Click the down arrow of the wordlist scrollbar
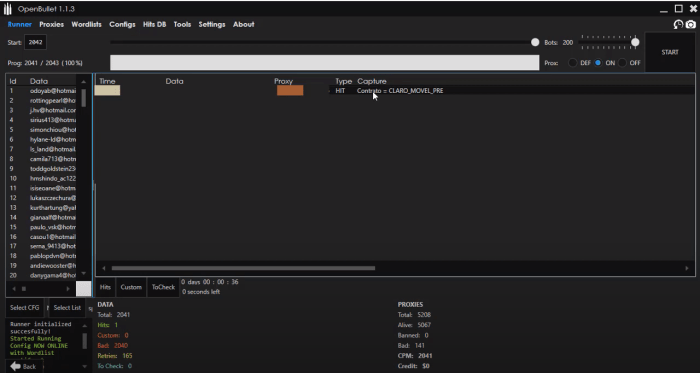 coord(83,273)
